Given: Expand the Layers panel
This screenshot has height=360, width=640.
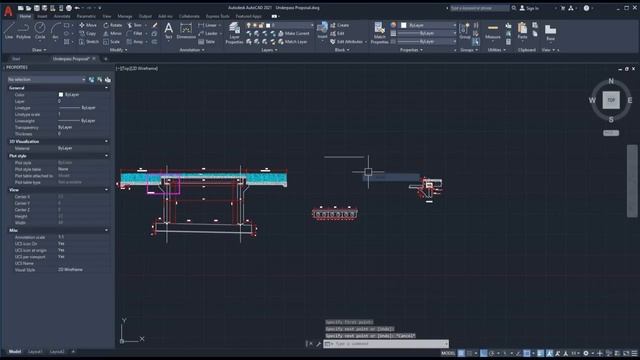Looking at the screenshot, I should coord(269,50).
